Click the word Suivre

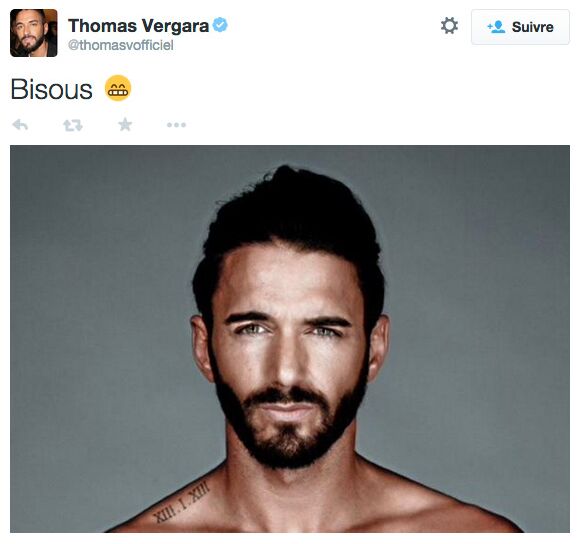[533, 27]
